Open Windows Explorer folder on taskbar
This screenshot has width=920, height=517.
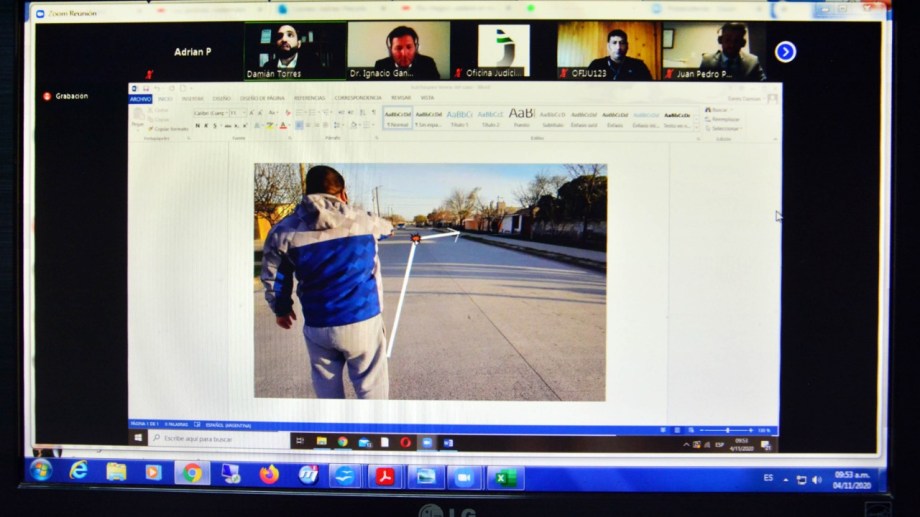click(117, 472)
